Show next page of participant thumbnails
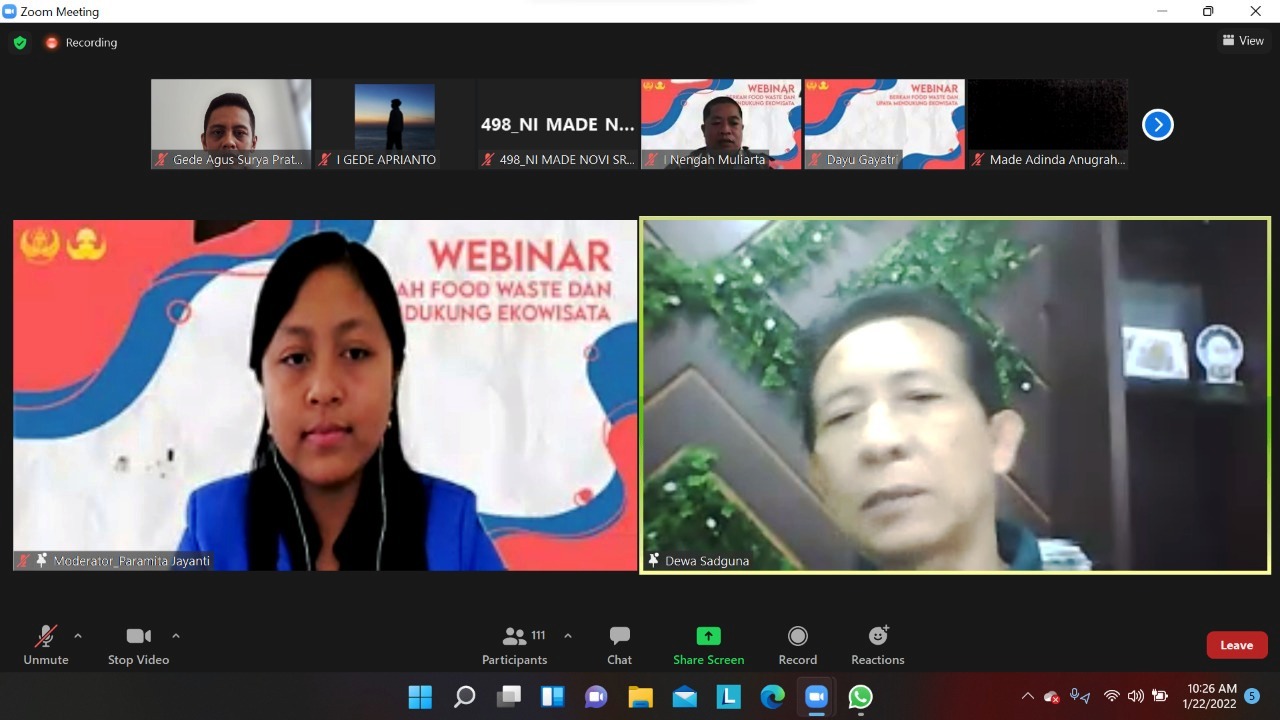The width and height of the screenshot is (1280, 720). [x=1157, y=125]
